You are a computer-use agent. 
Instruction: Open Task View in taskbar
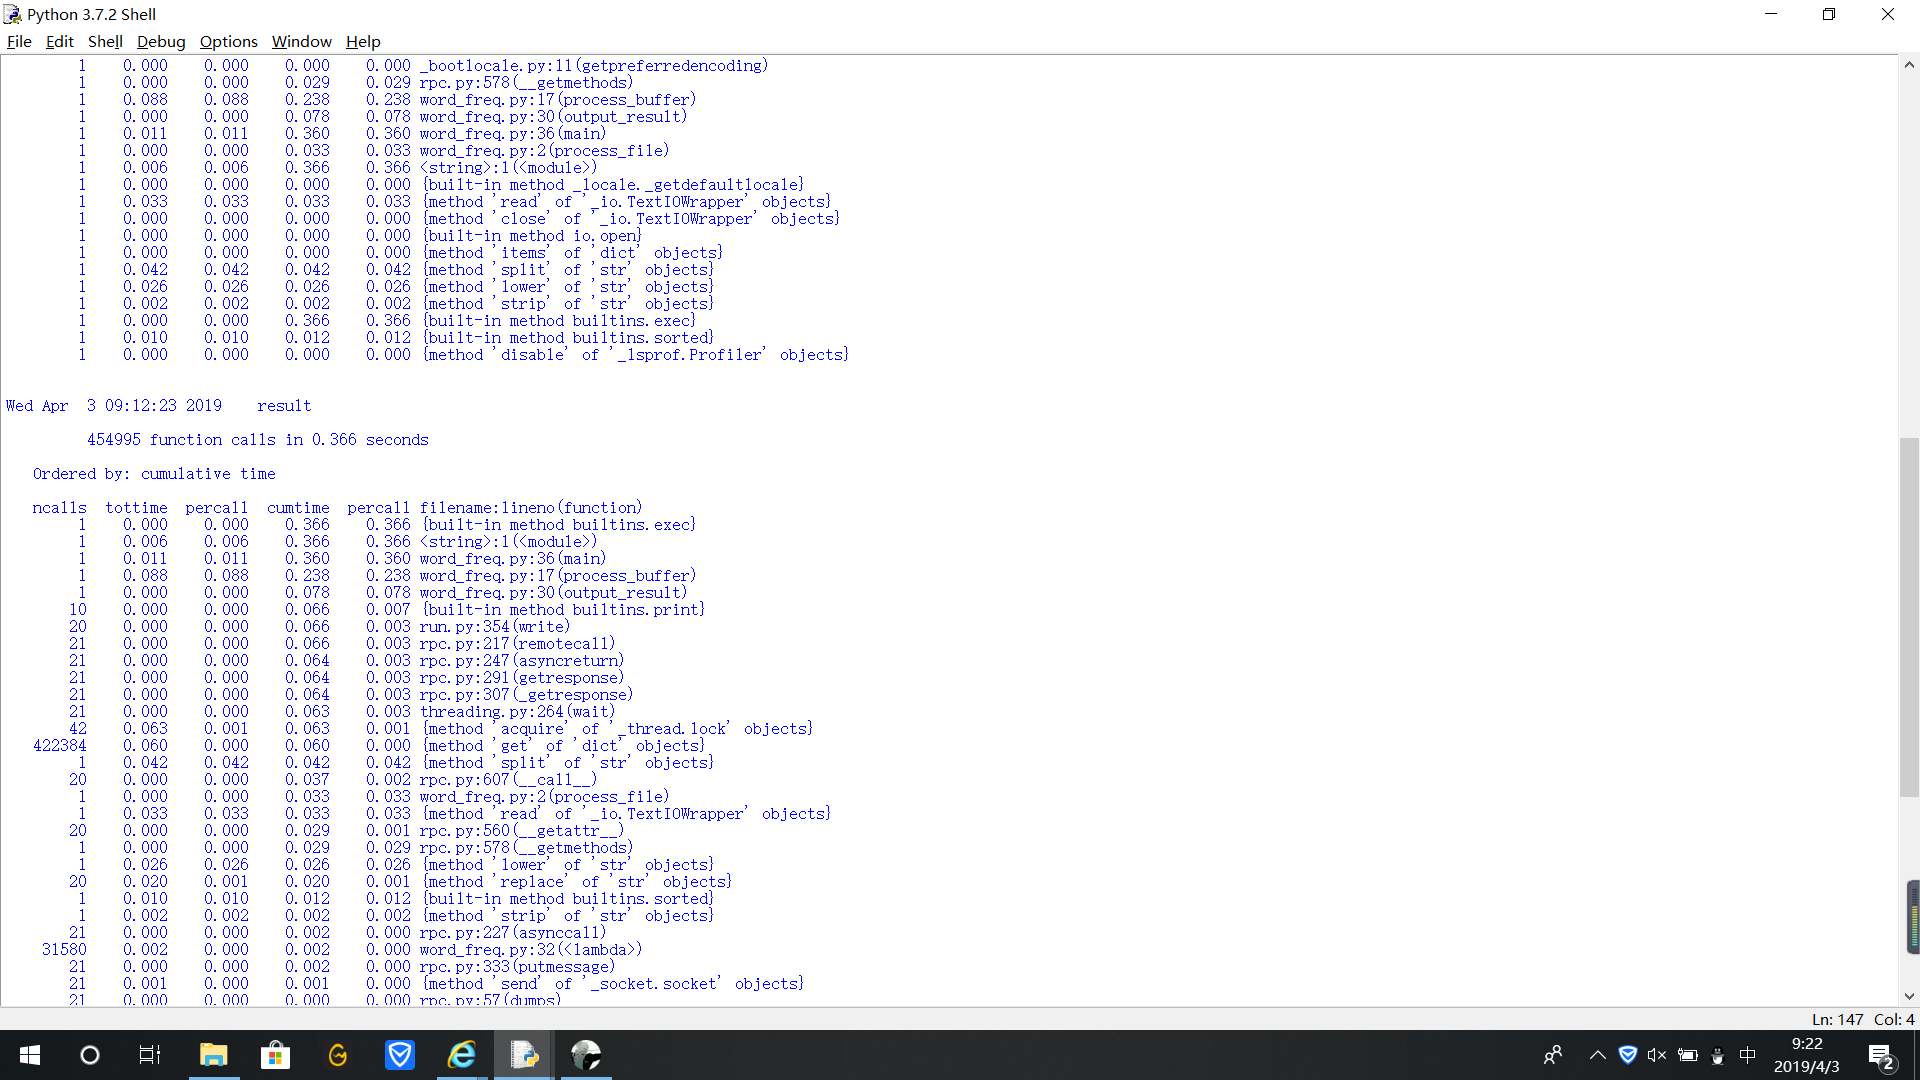[150, 1055]
